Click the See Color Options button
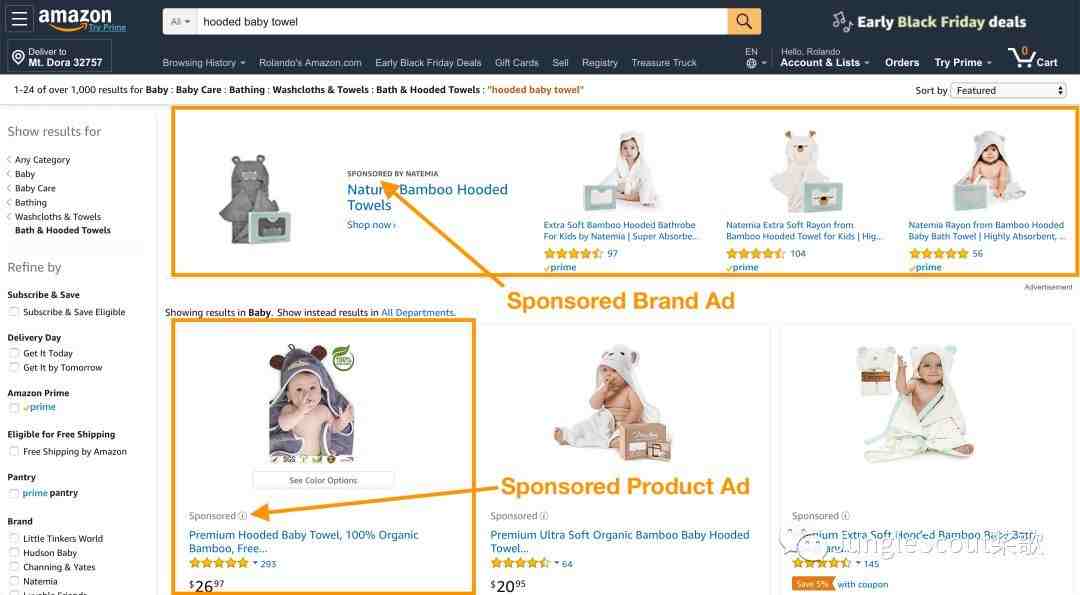Viewport: 1080px width, 595px height. [323, 480]
